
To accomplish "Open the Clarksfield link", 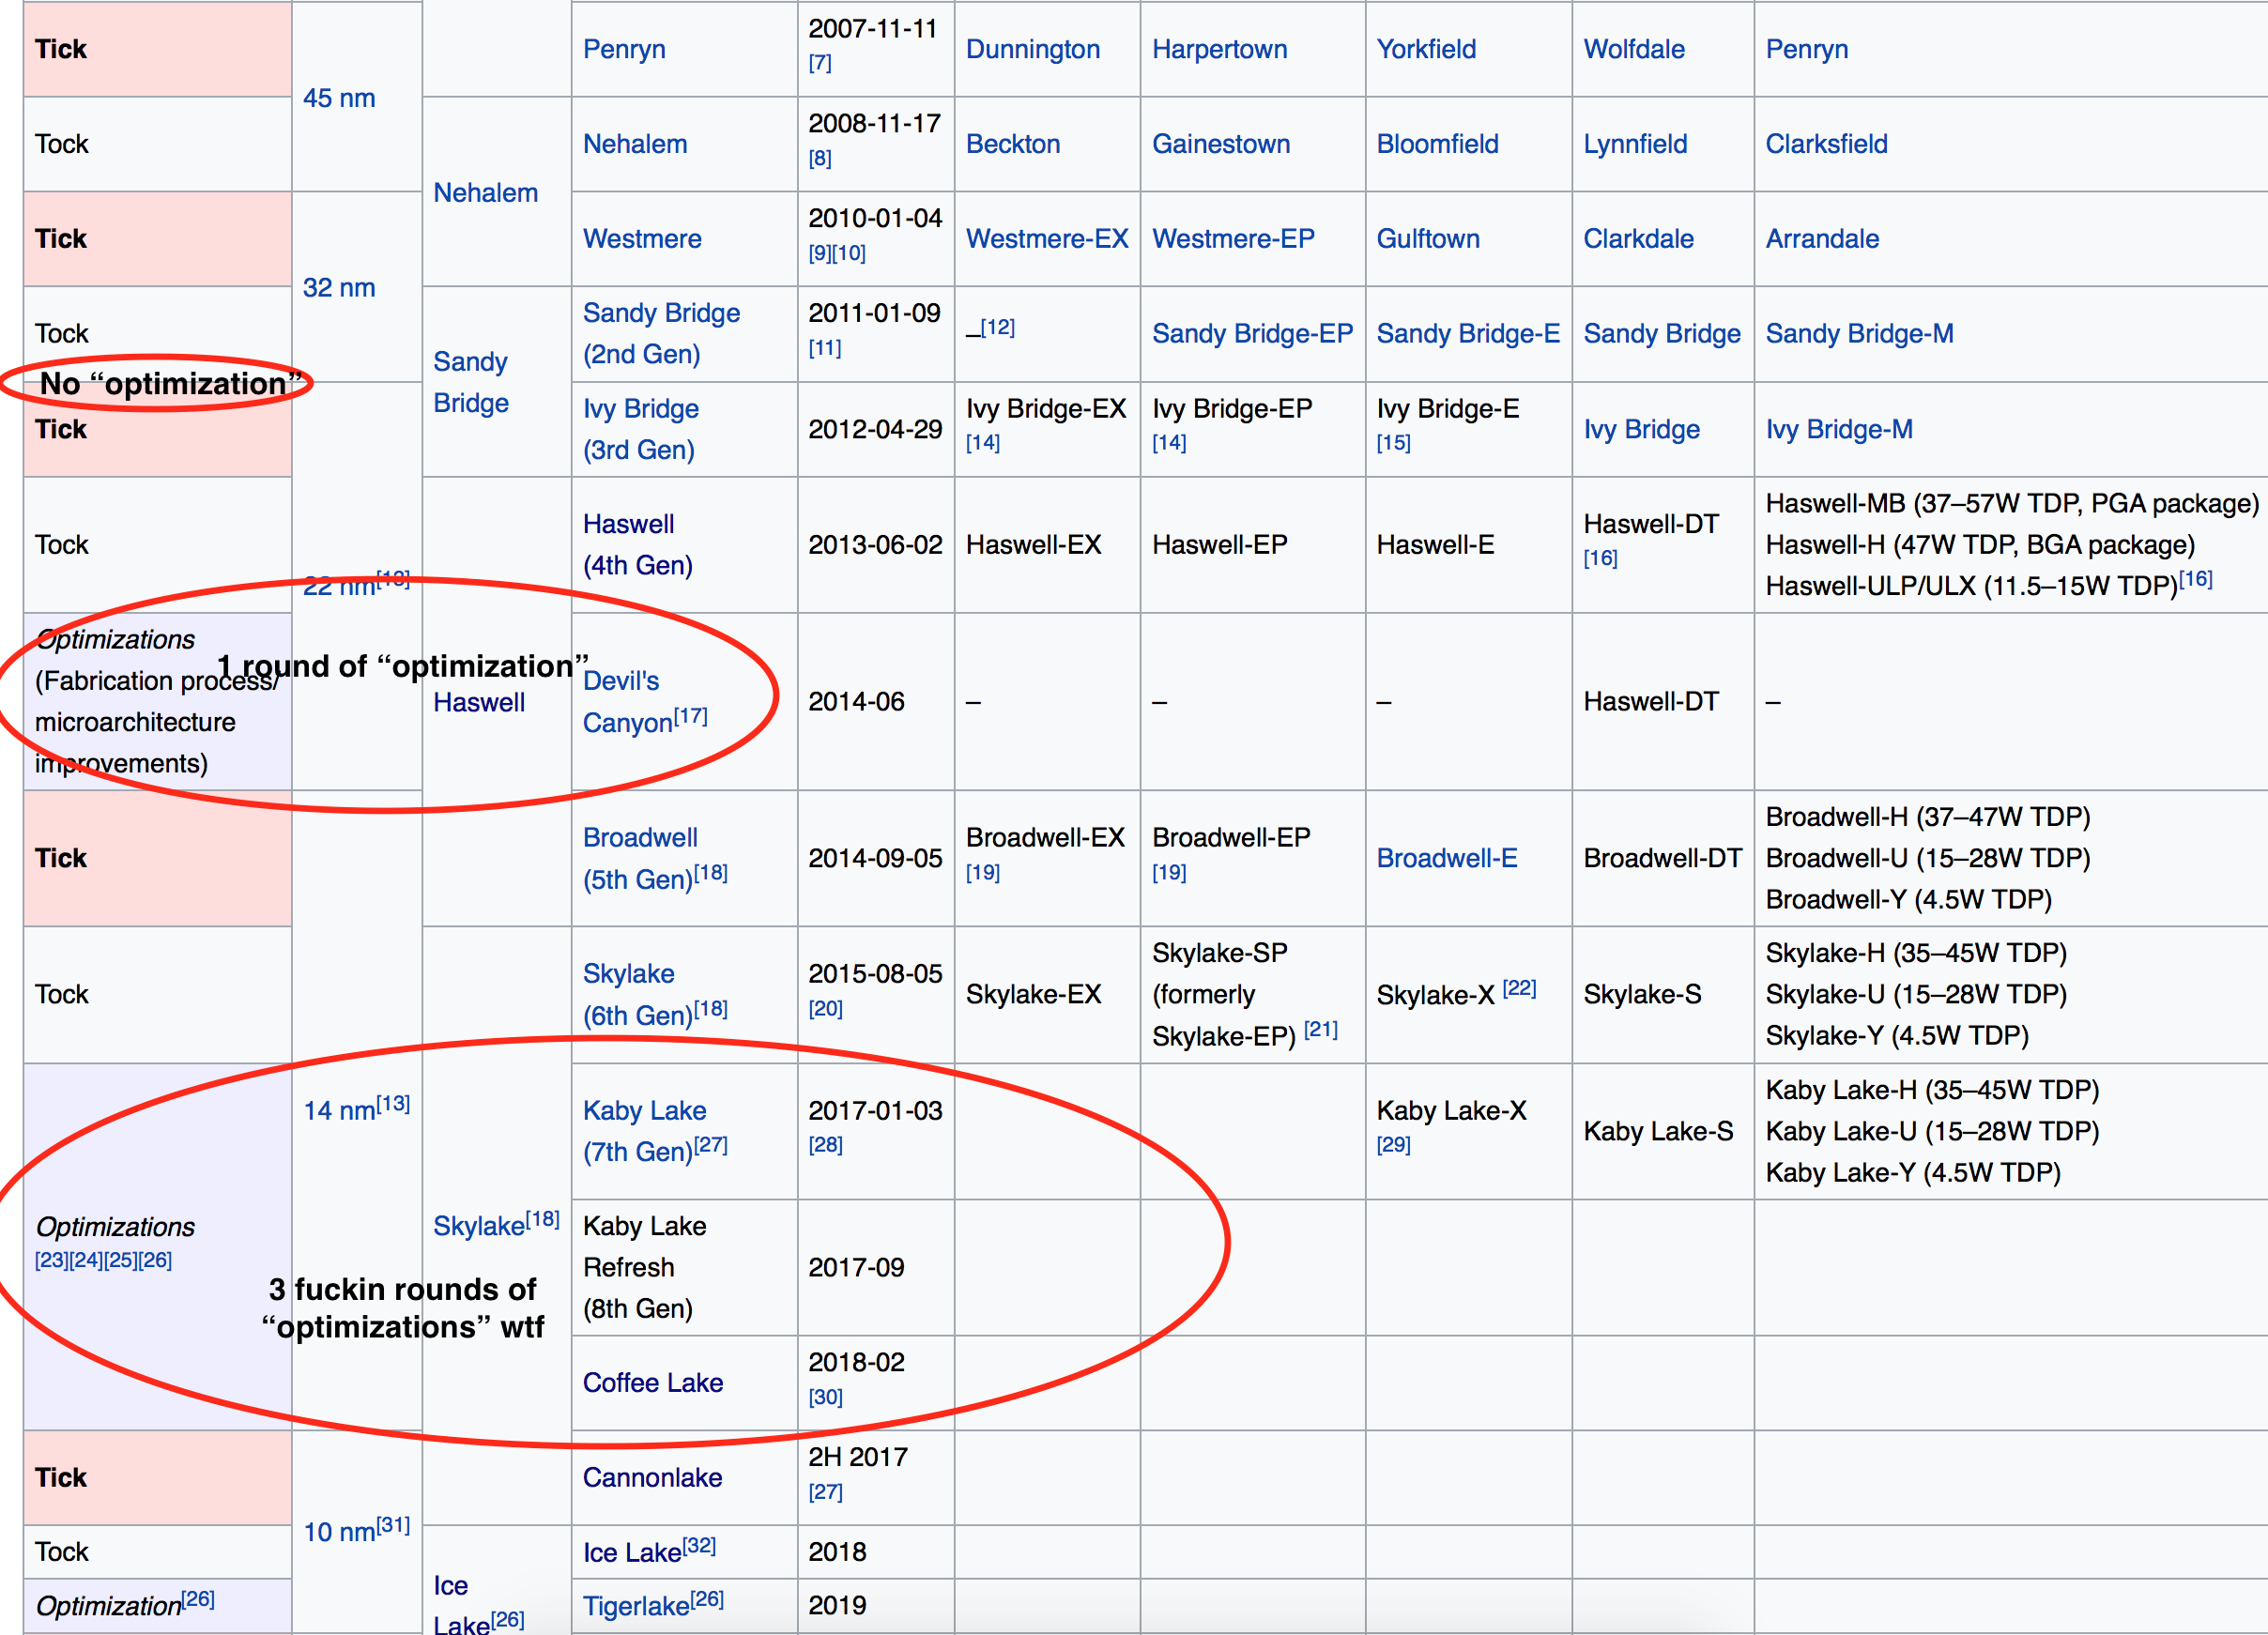I will click(1826, 144).
